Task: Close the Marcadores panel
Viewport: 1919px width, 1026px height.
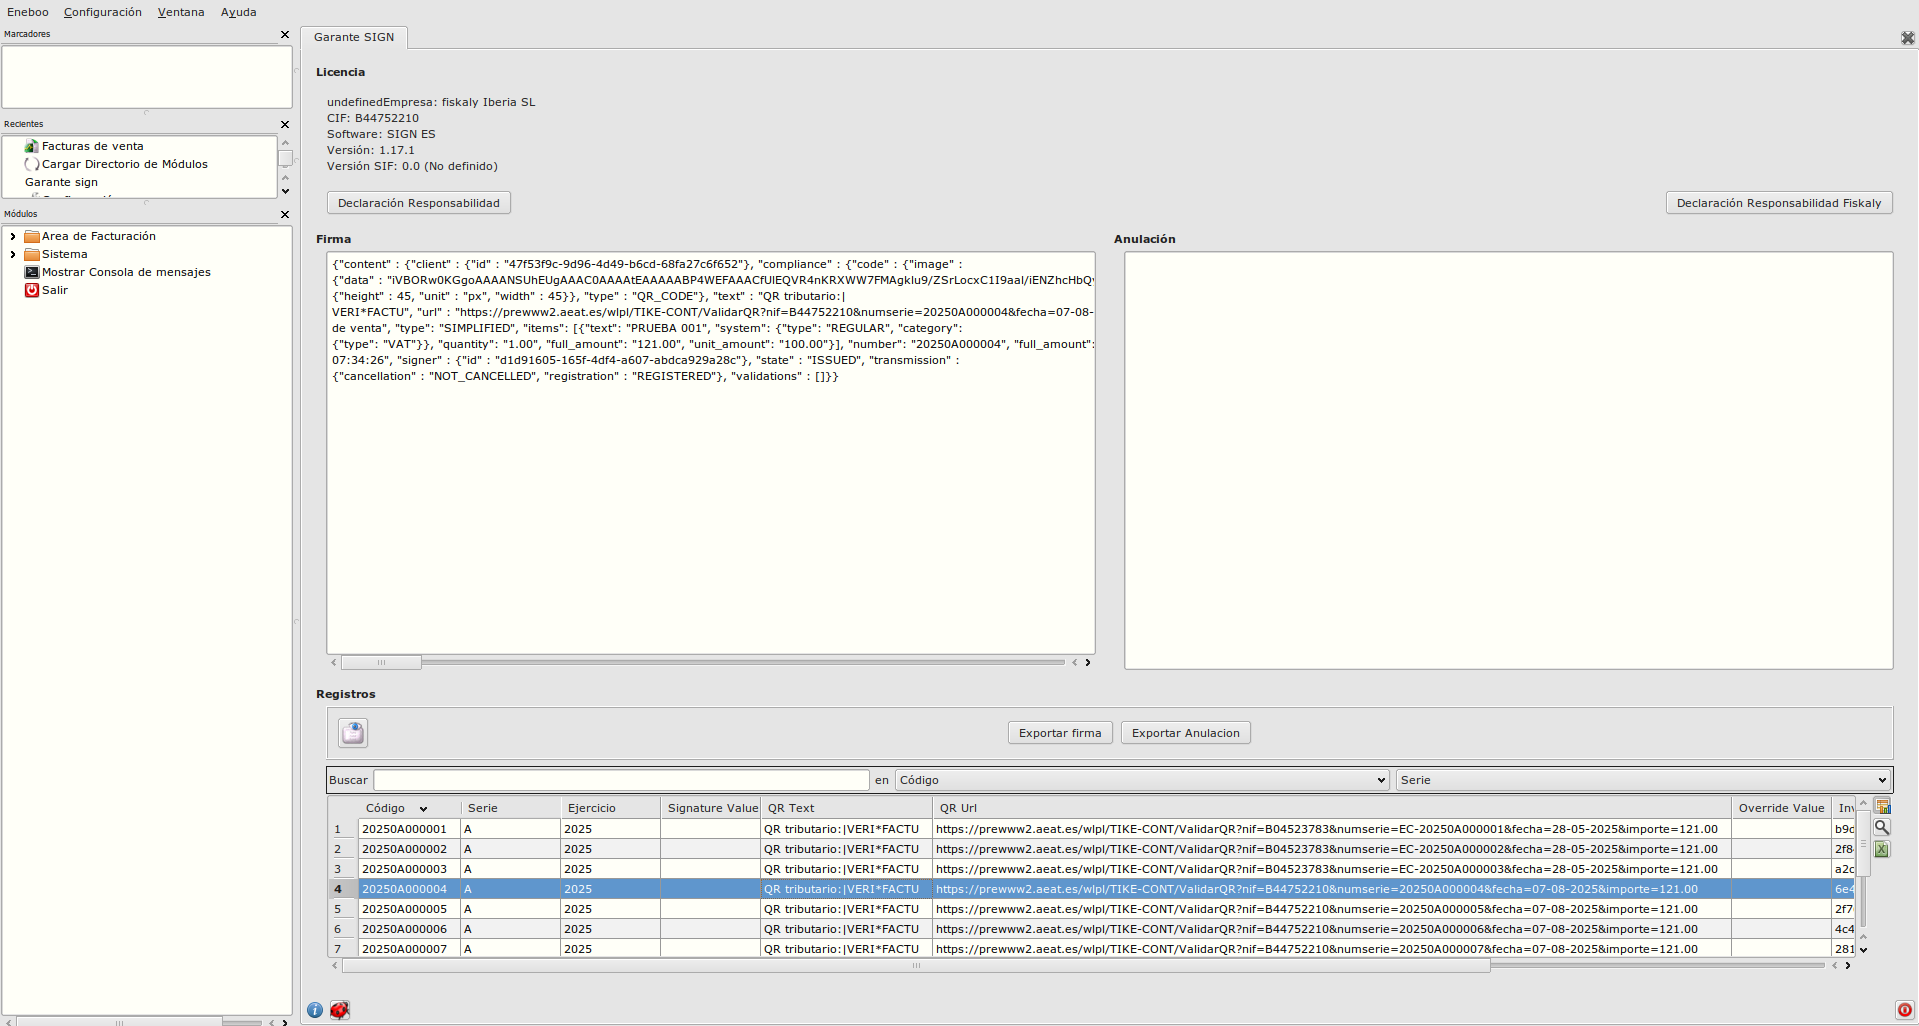Action: pos(285,34)
